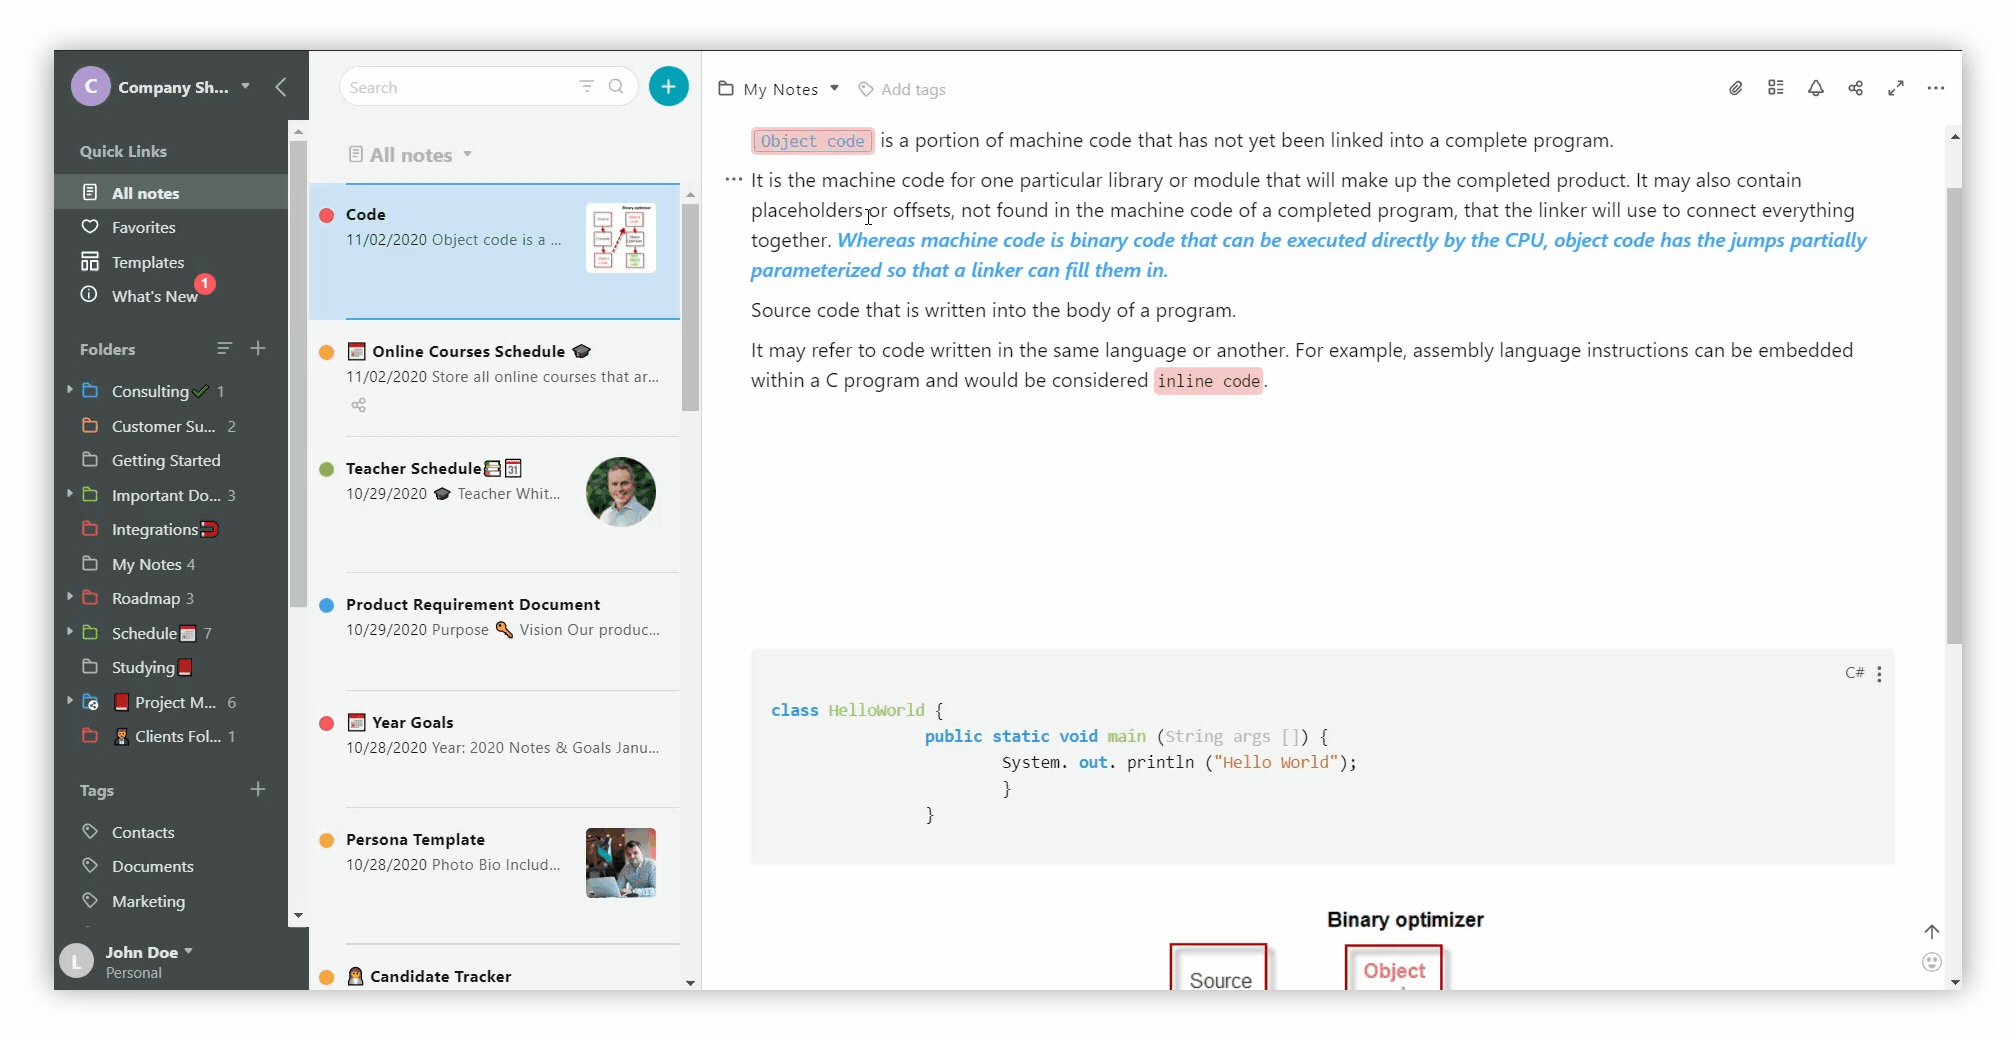Expand the Project M... folder
Viewport: 2016px width, 1040px height.
coord(69,701)
